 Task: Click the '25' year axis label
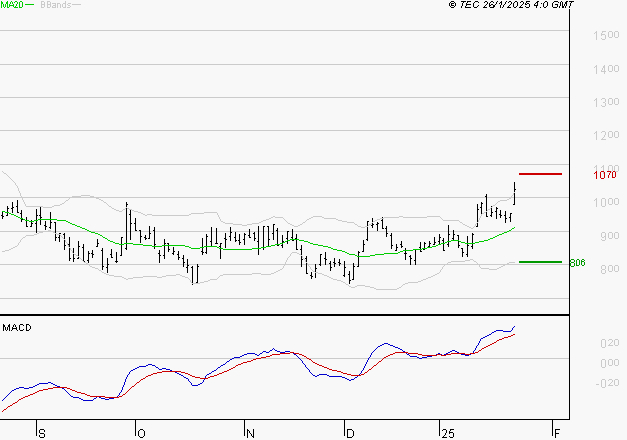[x=447, y=433]
